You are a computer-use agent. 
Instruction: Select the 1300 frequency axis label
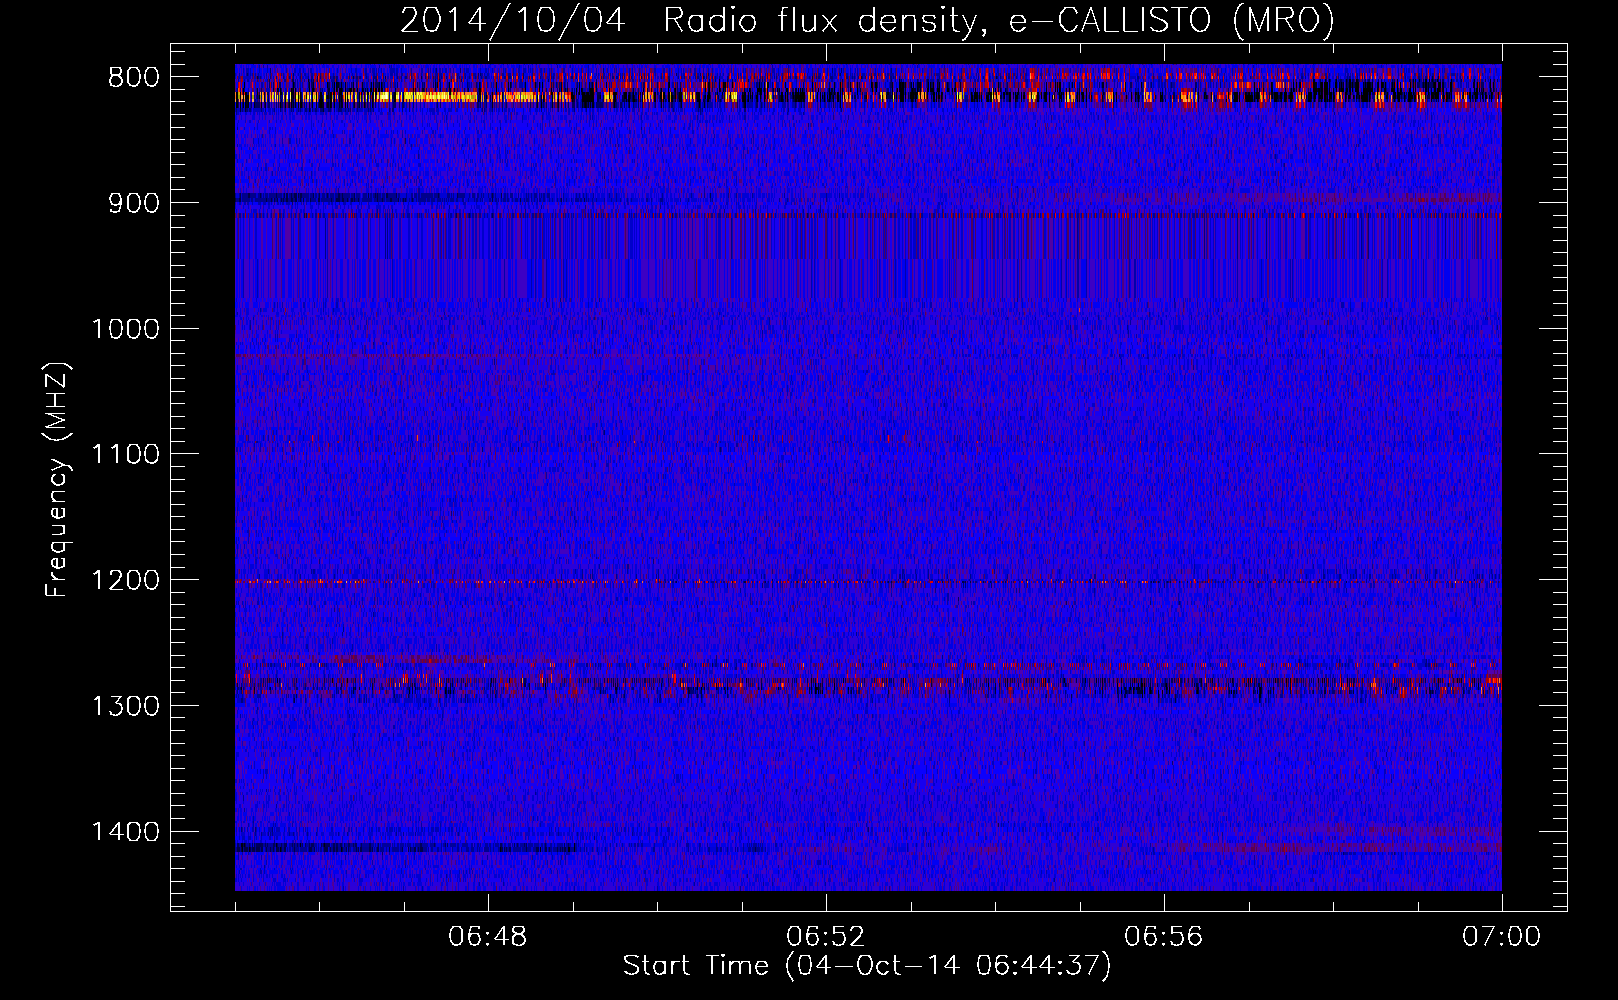coord(125,706)
